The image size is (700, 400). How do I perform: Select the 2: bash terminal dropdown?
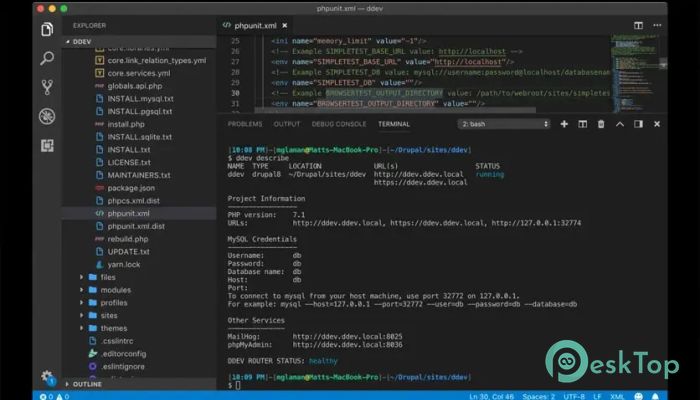pos(504,124)
